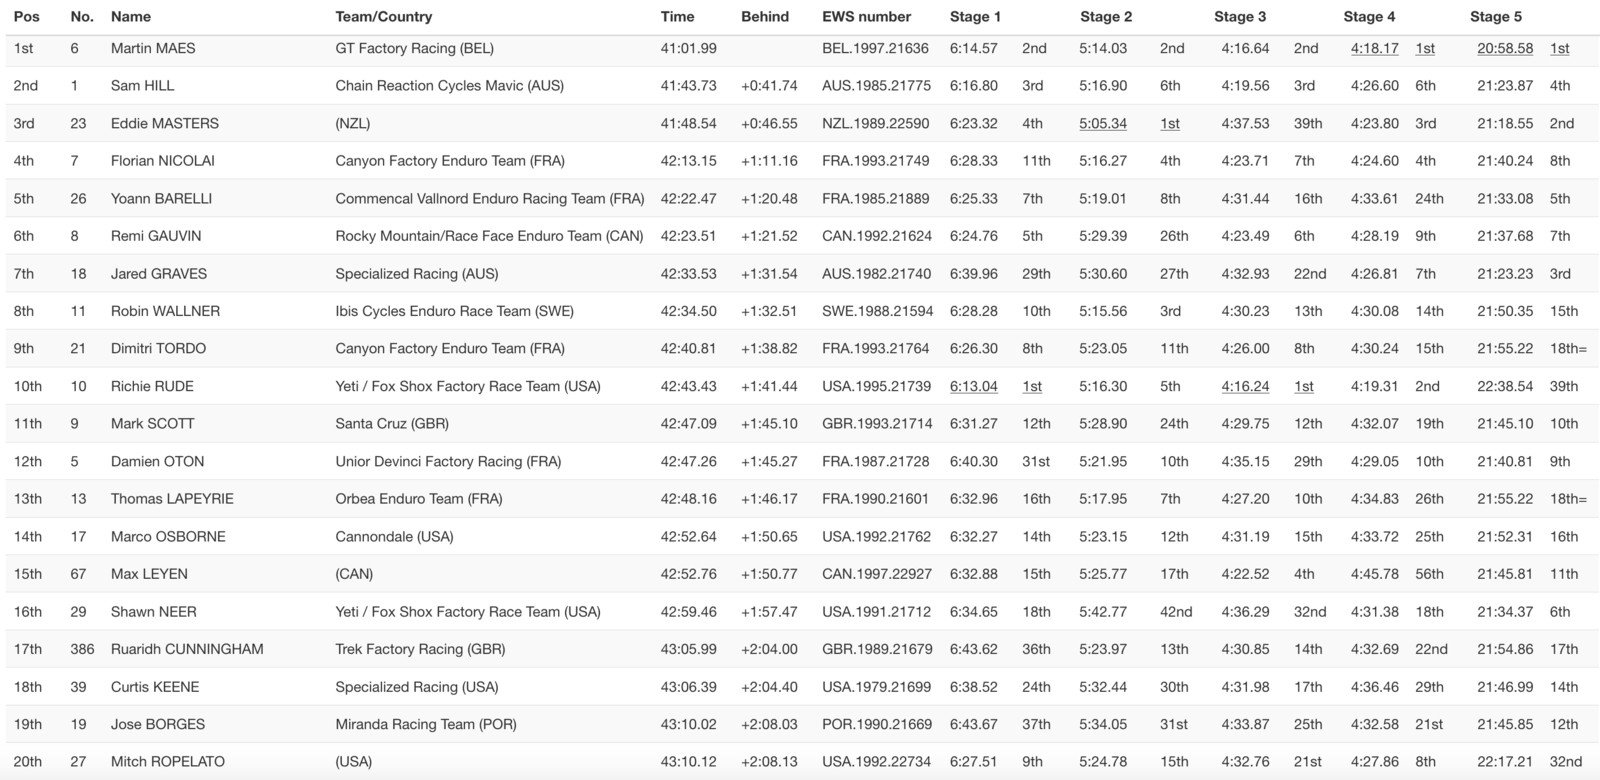Click underlined Stage 1 time 6:13.04
This screenshot has width=1600, height=780.
[x=974, y=386]
